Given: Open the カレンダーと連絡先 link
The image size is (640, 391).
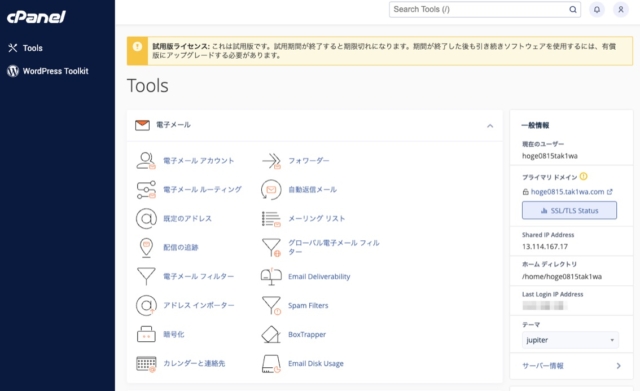Looking at the screenshot, I should pos(194,363).
